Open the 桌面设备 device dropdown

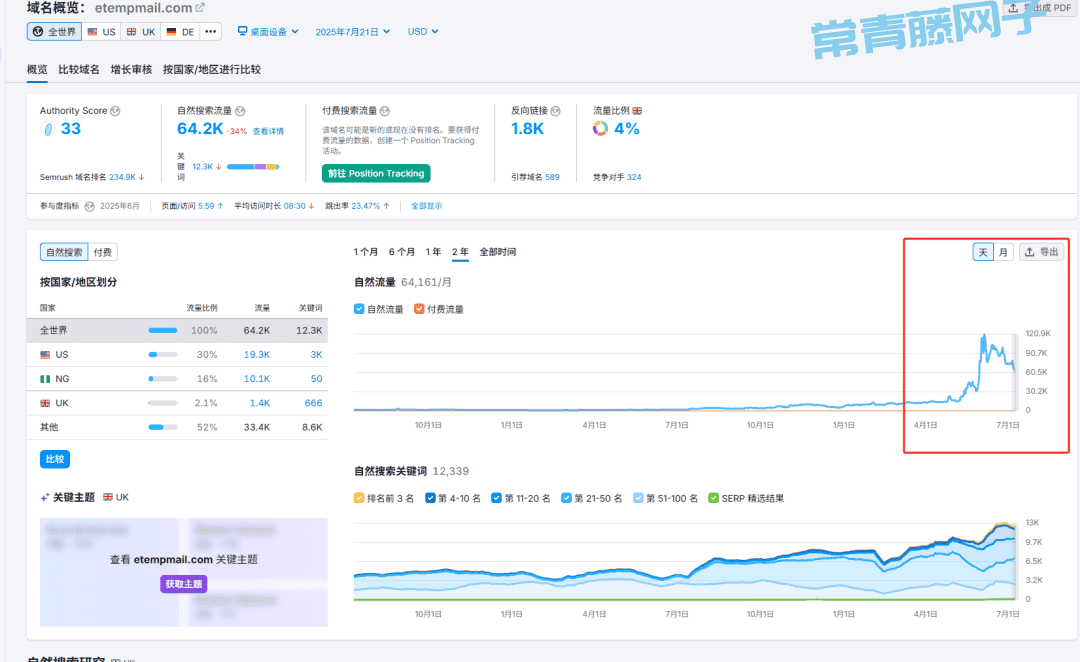click(x=268, y=32)
